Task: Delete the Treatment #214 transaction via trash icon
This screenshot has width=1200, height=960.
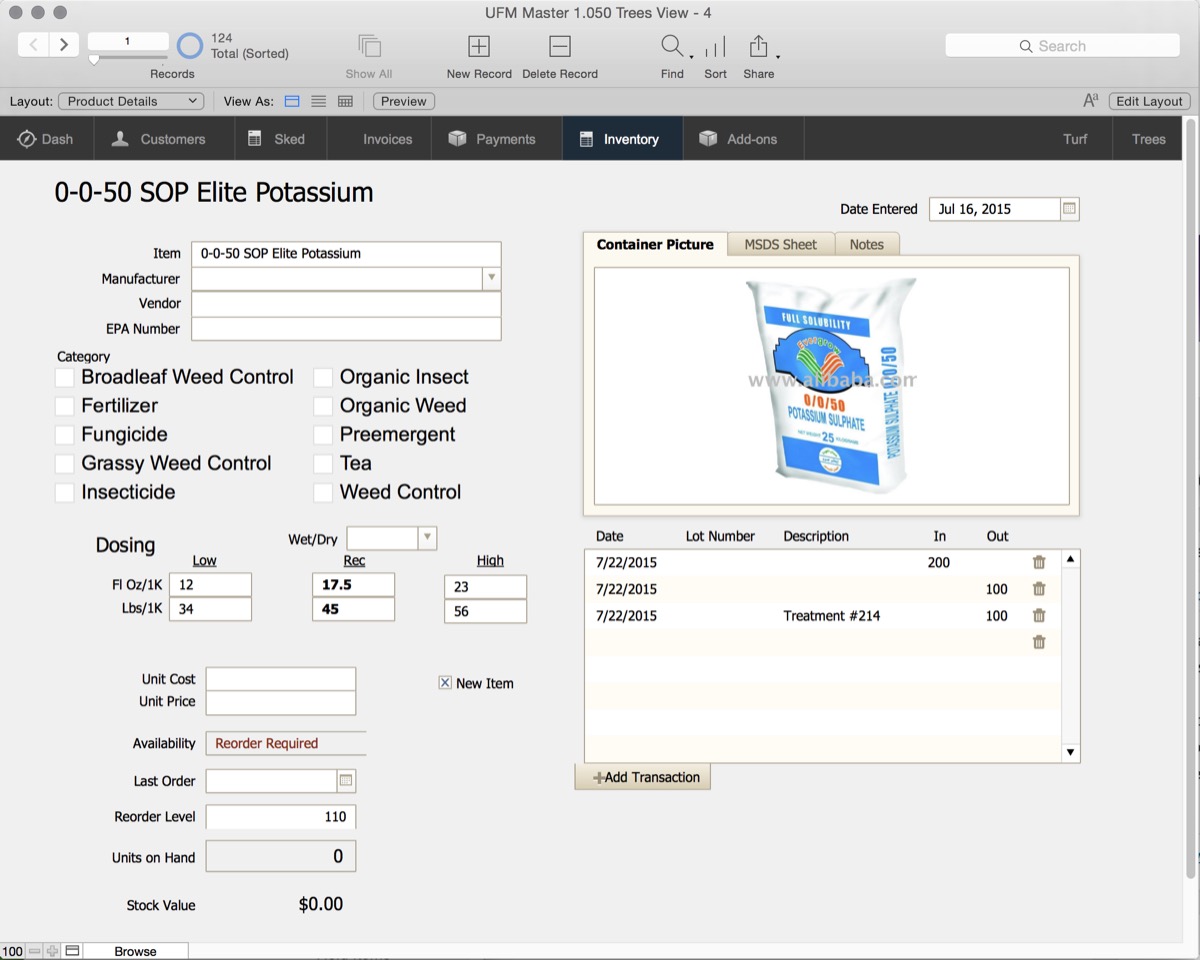Action: (x=1039, y=616)
